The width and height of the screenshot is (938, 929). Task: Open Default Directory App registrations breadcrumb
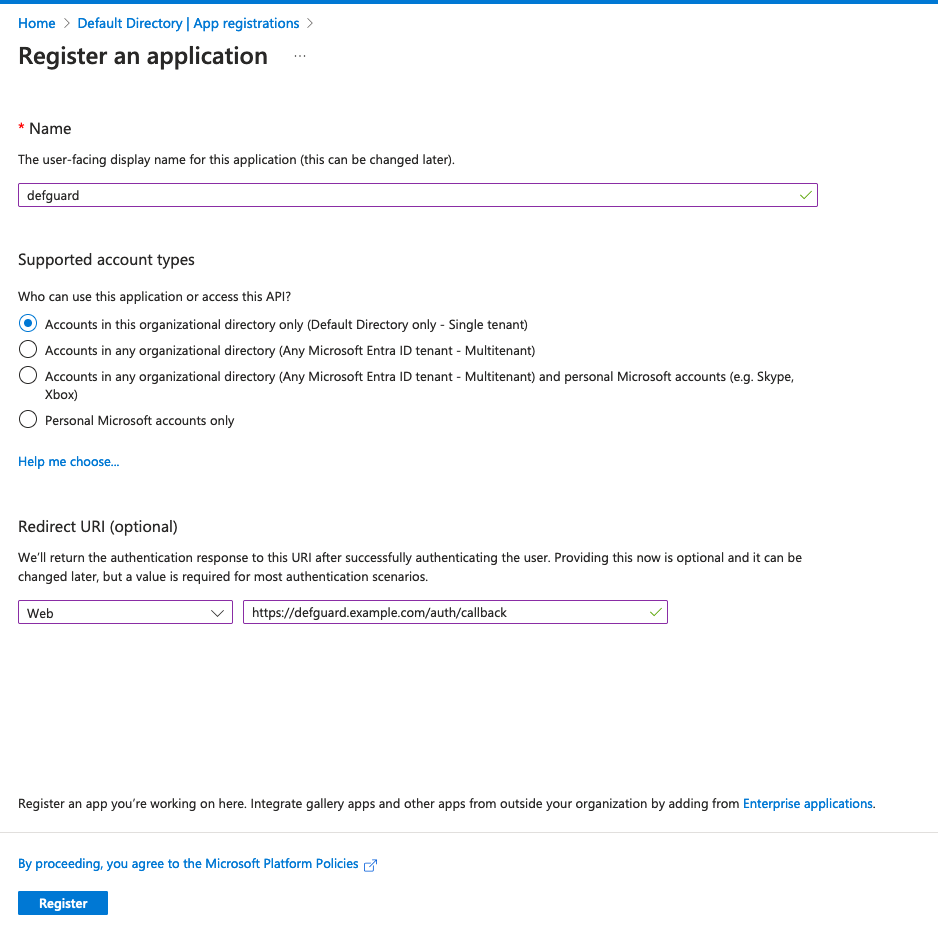188,23
